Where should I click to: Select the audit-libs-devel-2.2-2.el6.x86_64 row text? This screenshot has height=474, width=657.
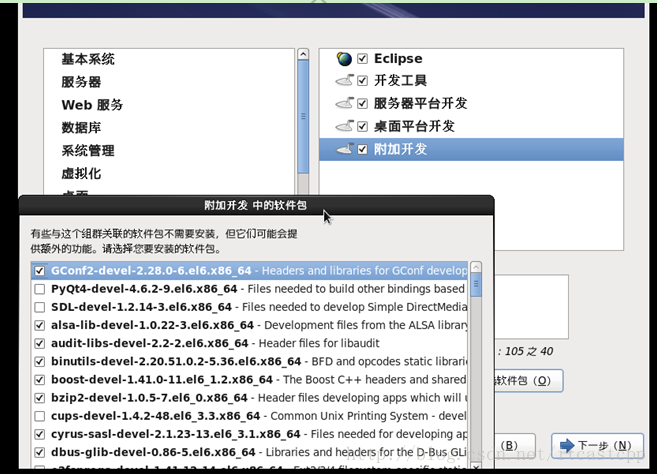click(x=150, y=343)
